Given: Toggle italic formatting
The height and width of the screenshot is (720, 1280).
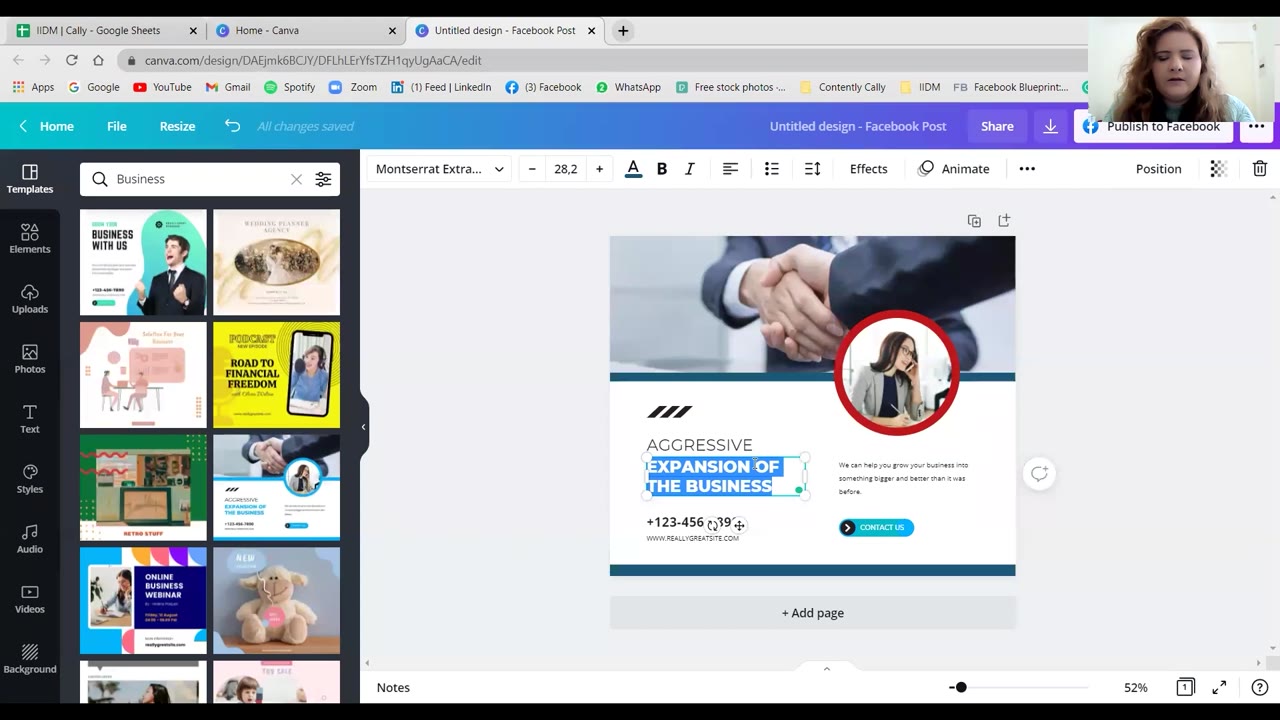Looking at the screenshot, I should click(689, 169).
